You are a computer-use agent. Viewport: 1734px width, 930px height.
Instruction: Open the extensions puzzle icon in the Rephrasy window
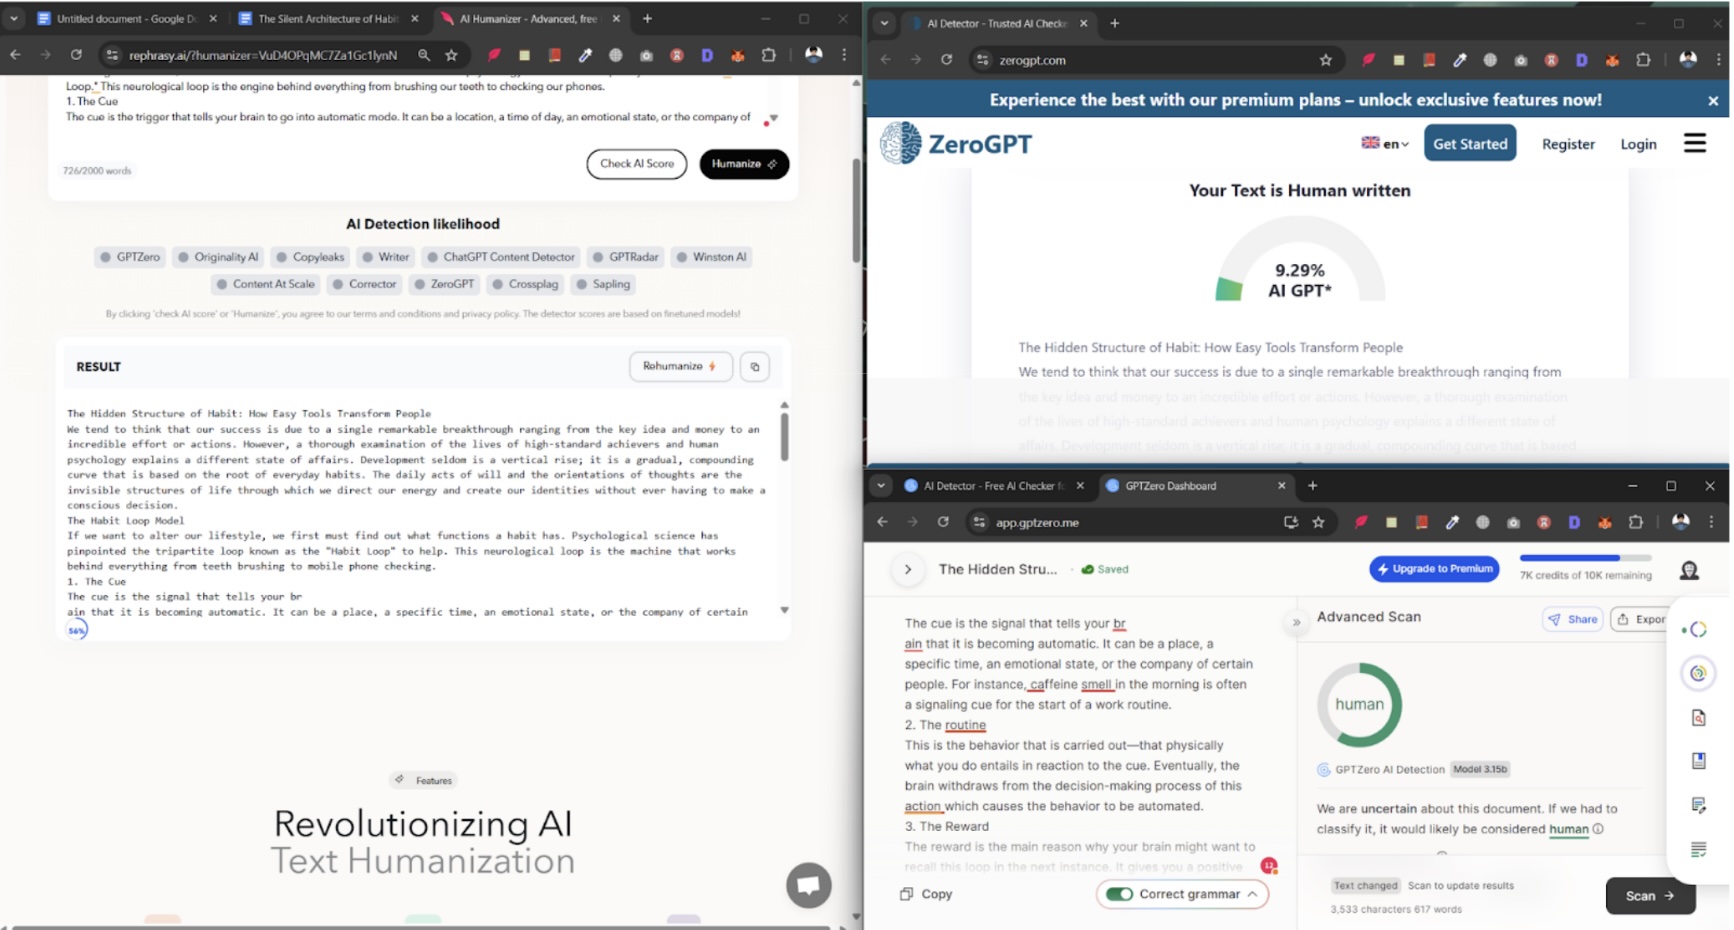768,55
